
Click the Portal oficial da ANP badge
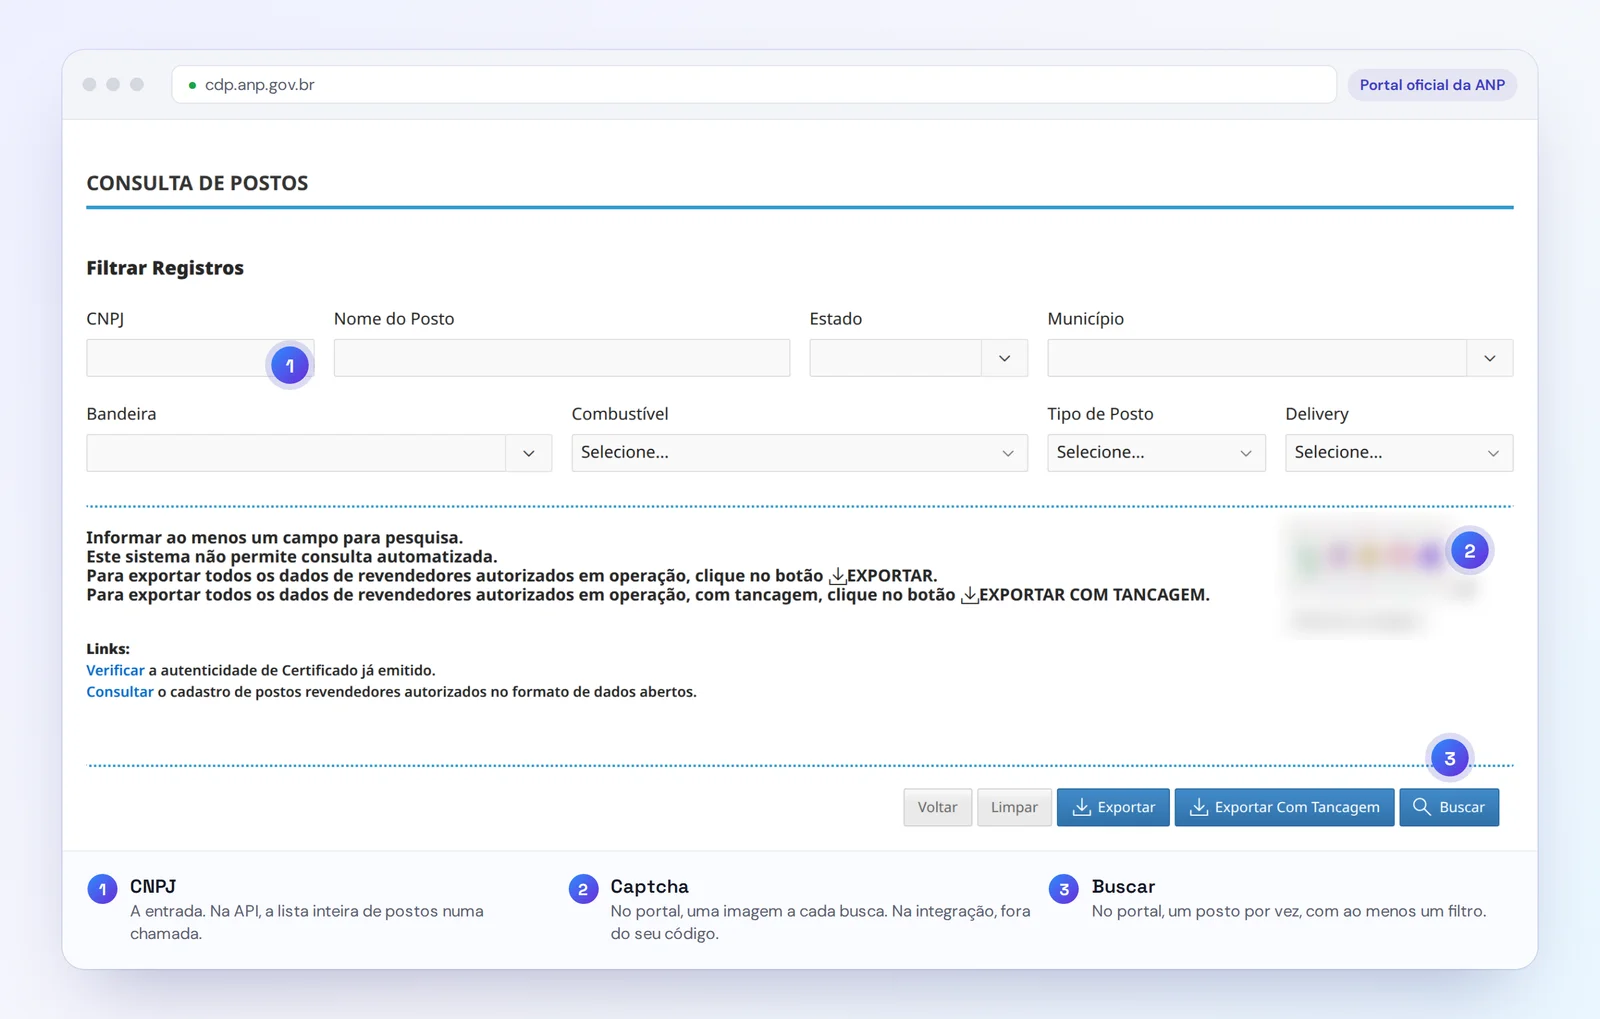tap(1432, 85)
